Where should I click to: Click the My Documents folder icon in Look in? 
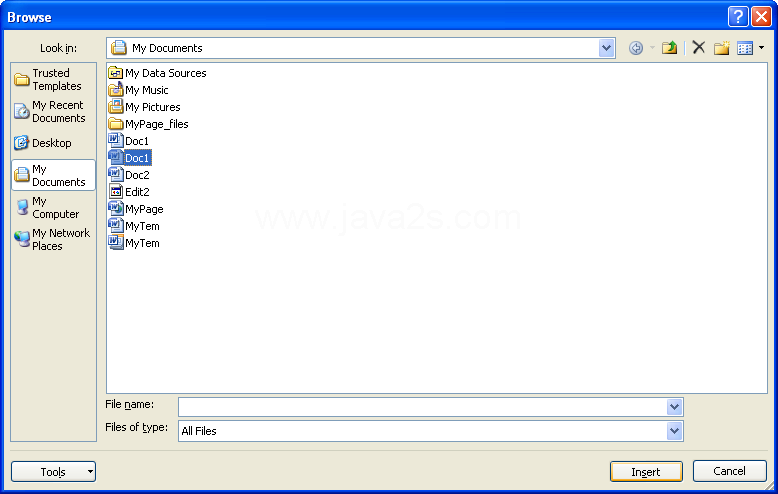point(119,48)
